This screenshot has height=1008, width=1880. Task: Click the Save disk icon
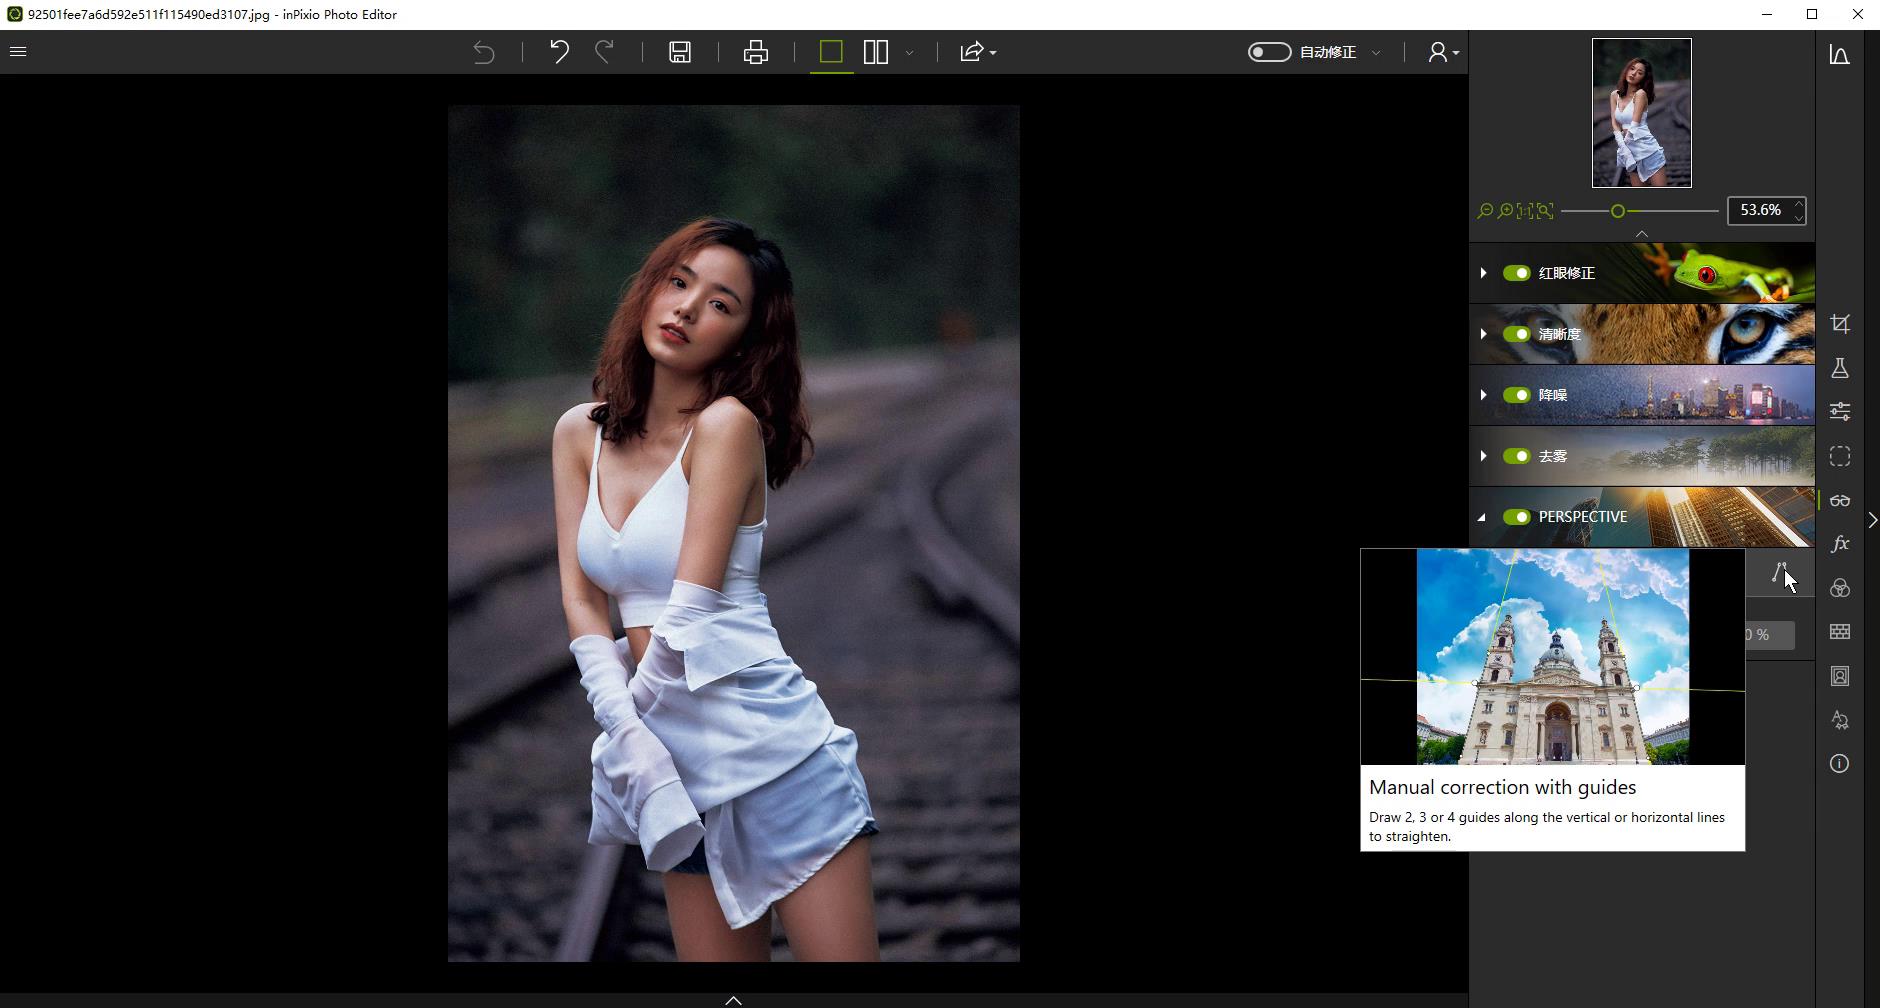pyautogui.click(x=680, y=52)
